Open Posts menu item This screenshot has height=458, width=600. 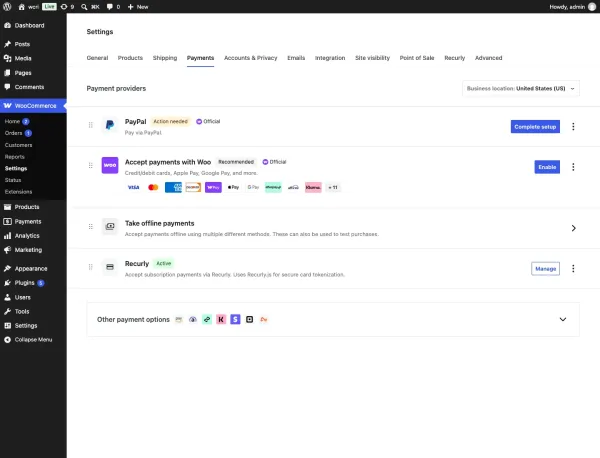tap(22, 44)
